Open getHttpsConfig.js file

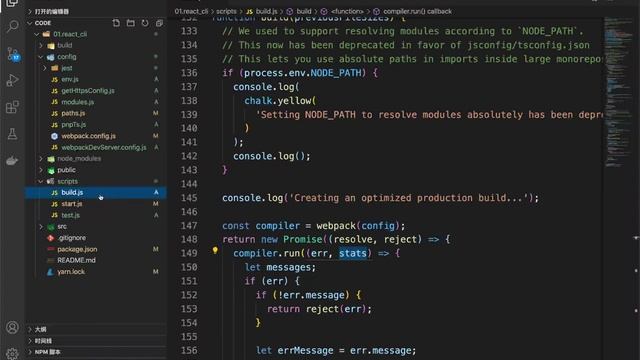click(x=96, y=91)
